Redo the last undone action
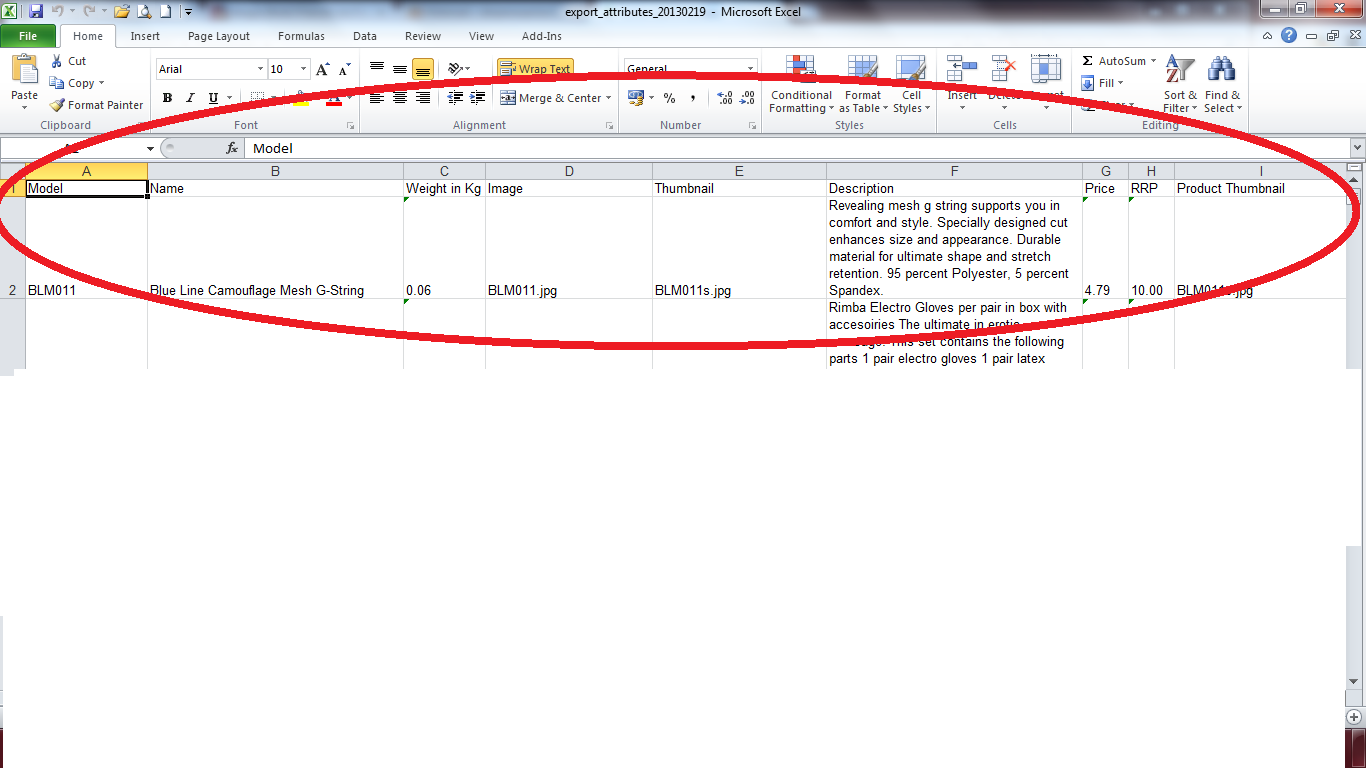 tap(88, 12)
